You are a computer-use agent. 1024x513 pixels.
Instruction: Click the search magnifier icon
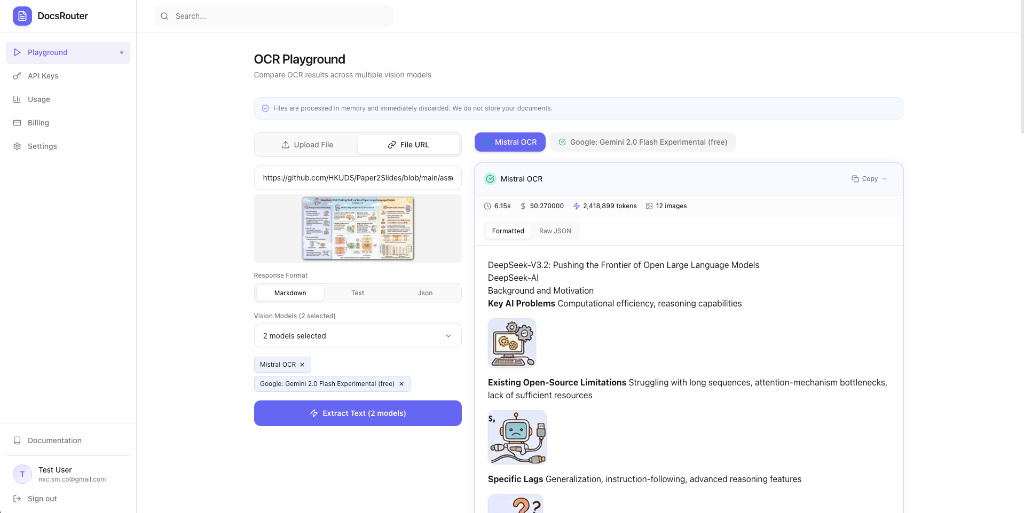(165, 16)
